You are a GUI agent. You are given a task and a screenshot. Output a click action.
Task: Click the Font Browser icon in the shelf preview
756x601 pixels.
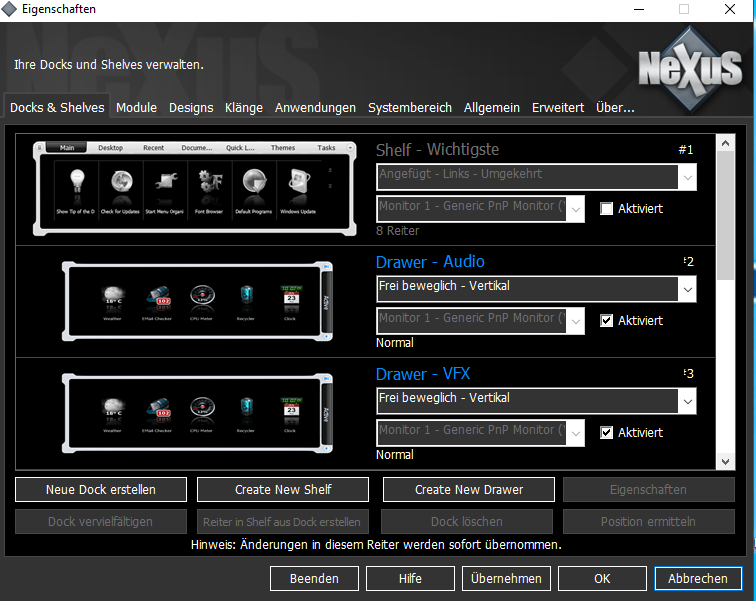pos(211,184)
